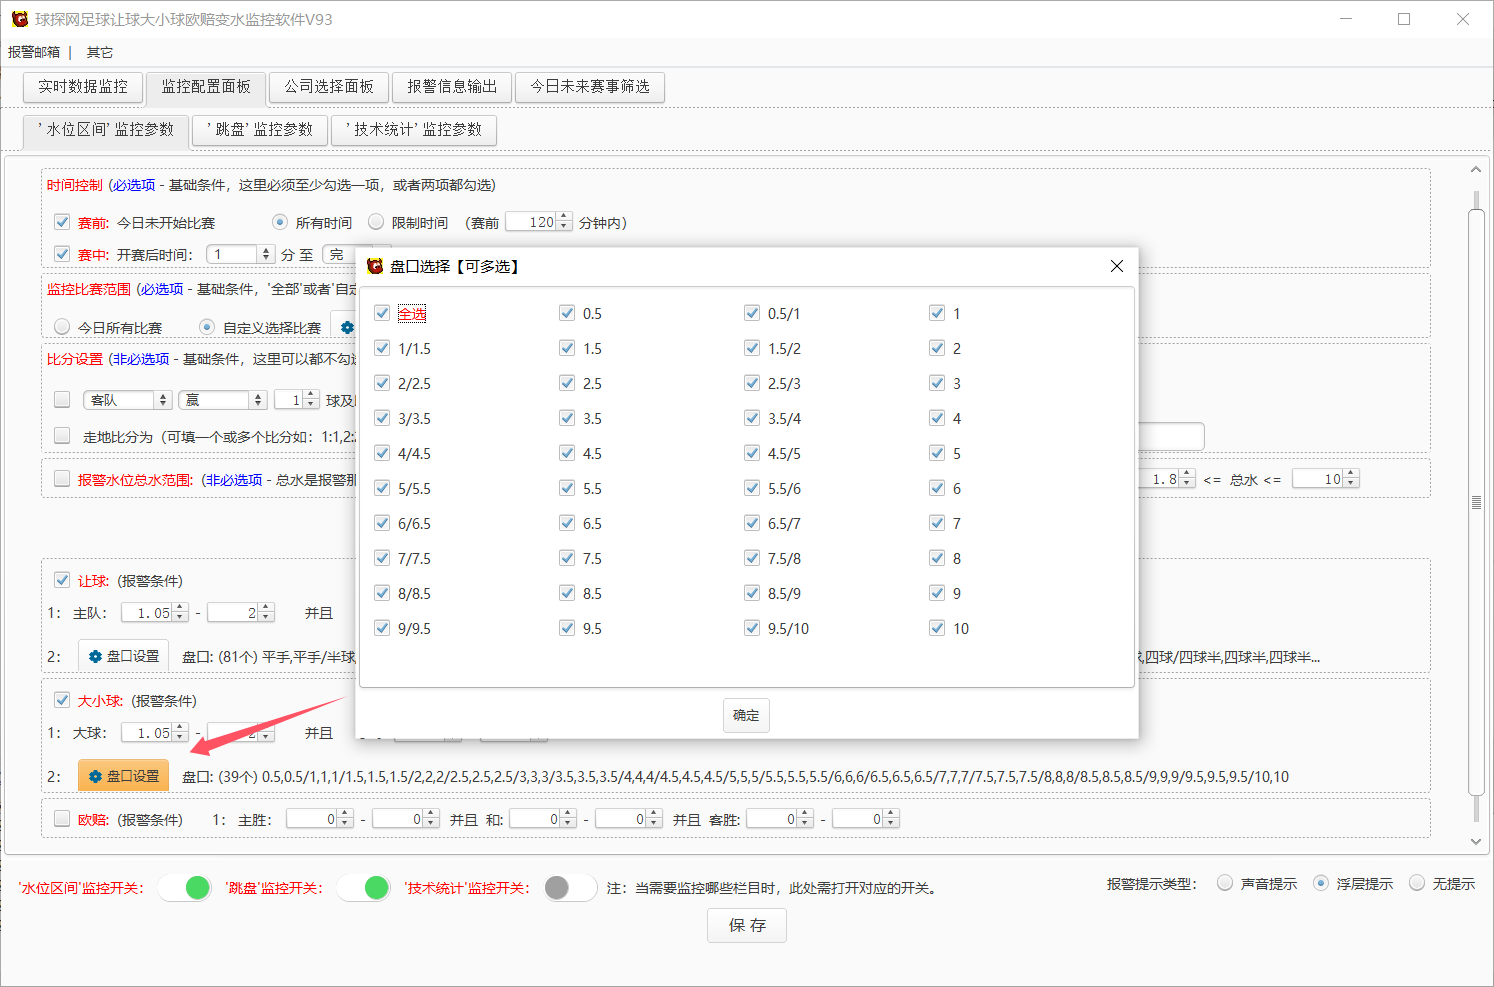Uncheck handicap 2/2.5 checkbox
This screenshot has height=987, width=1494.
point(382,383)
